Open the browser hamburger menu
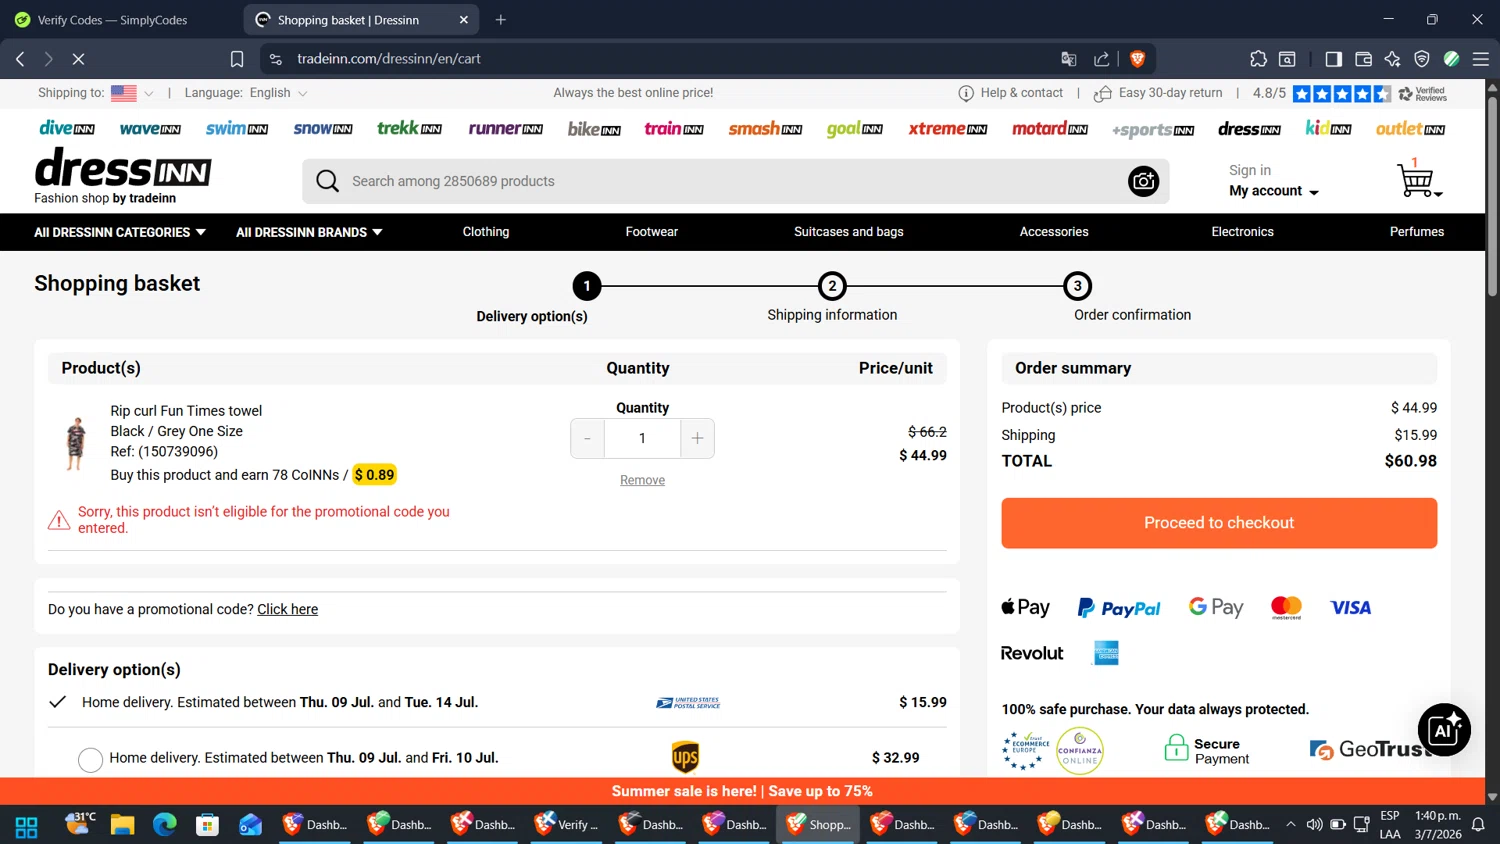 point(1481,59)
